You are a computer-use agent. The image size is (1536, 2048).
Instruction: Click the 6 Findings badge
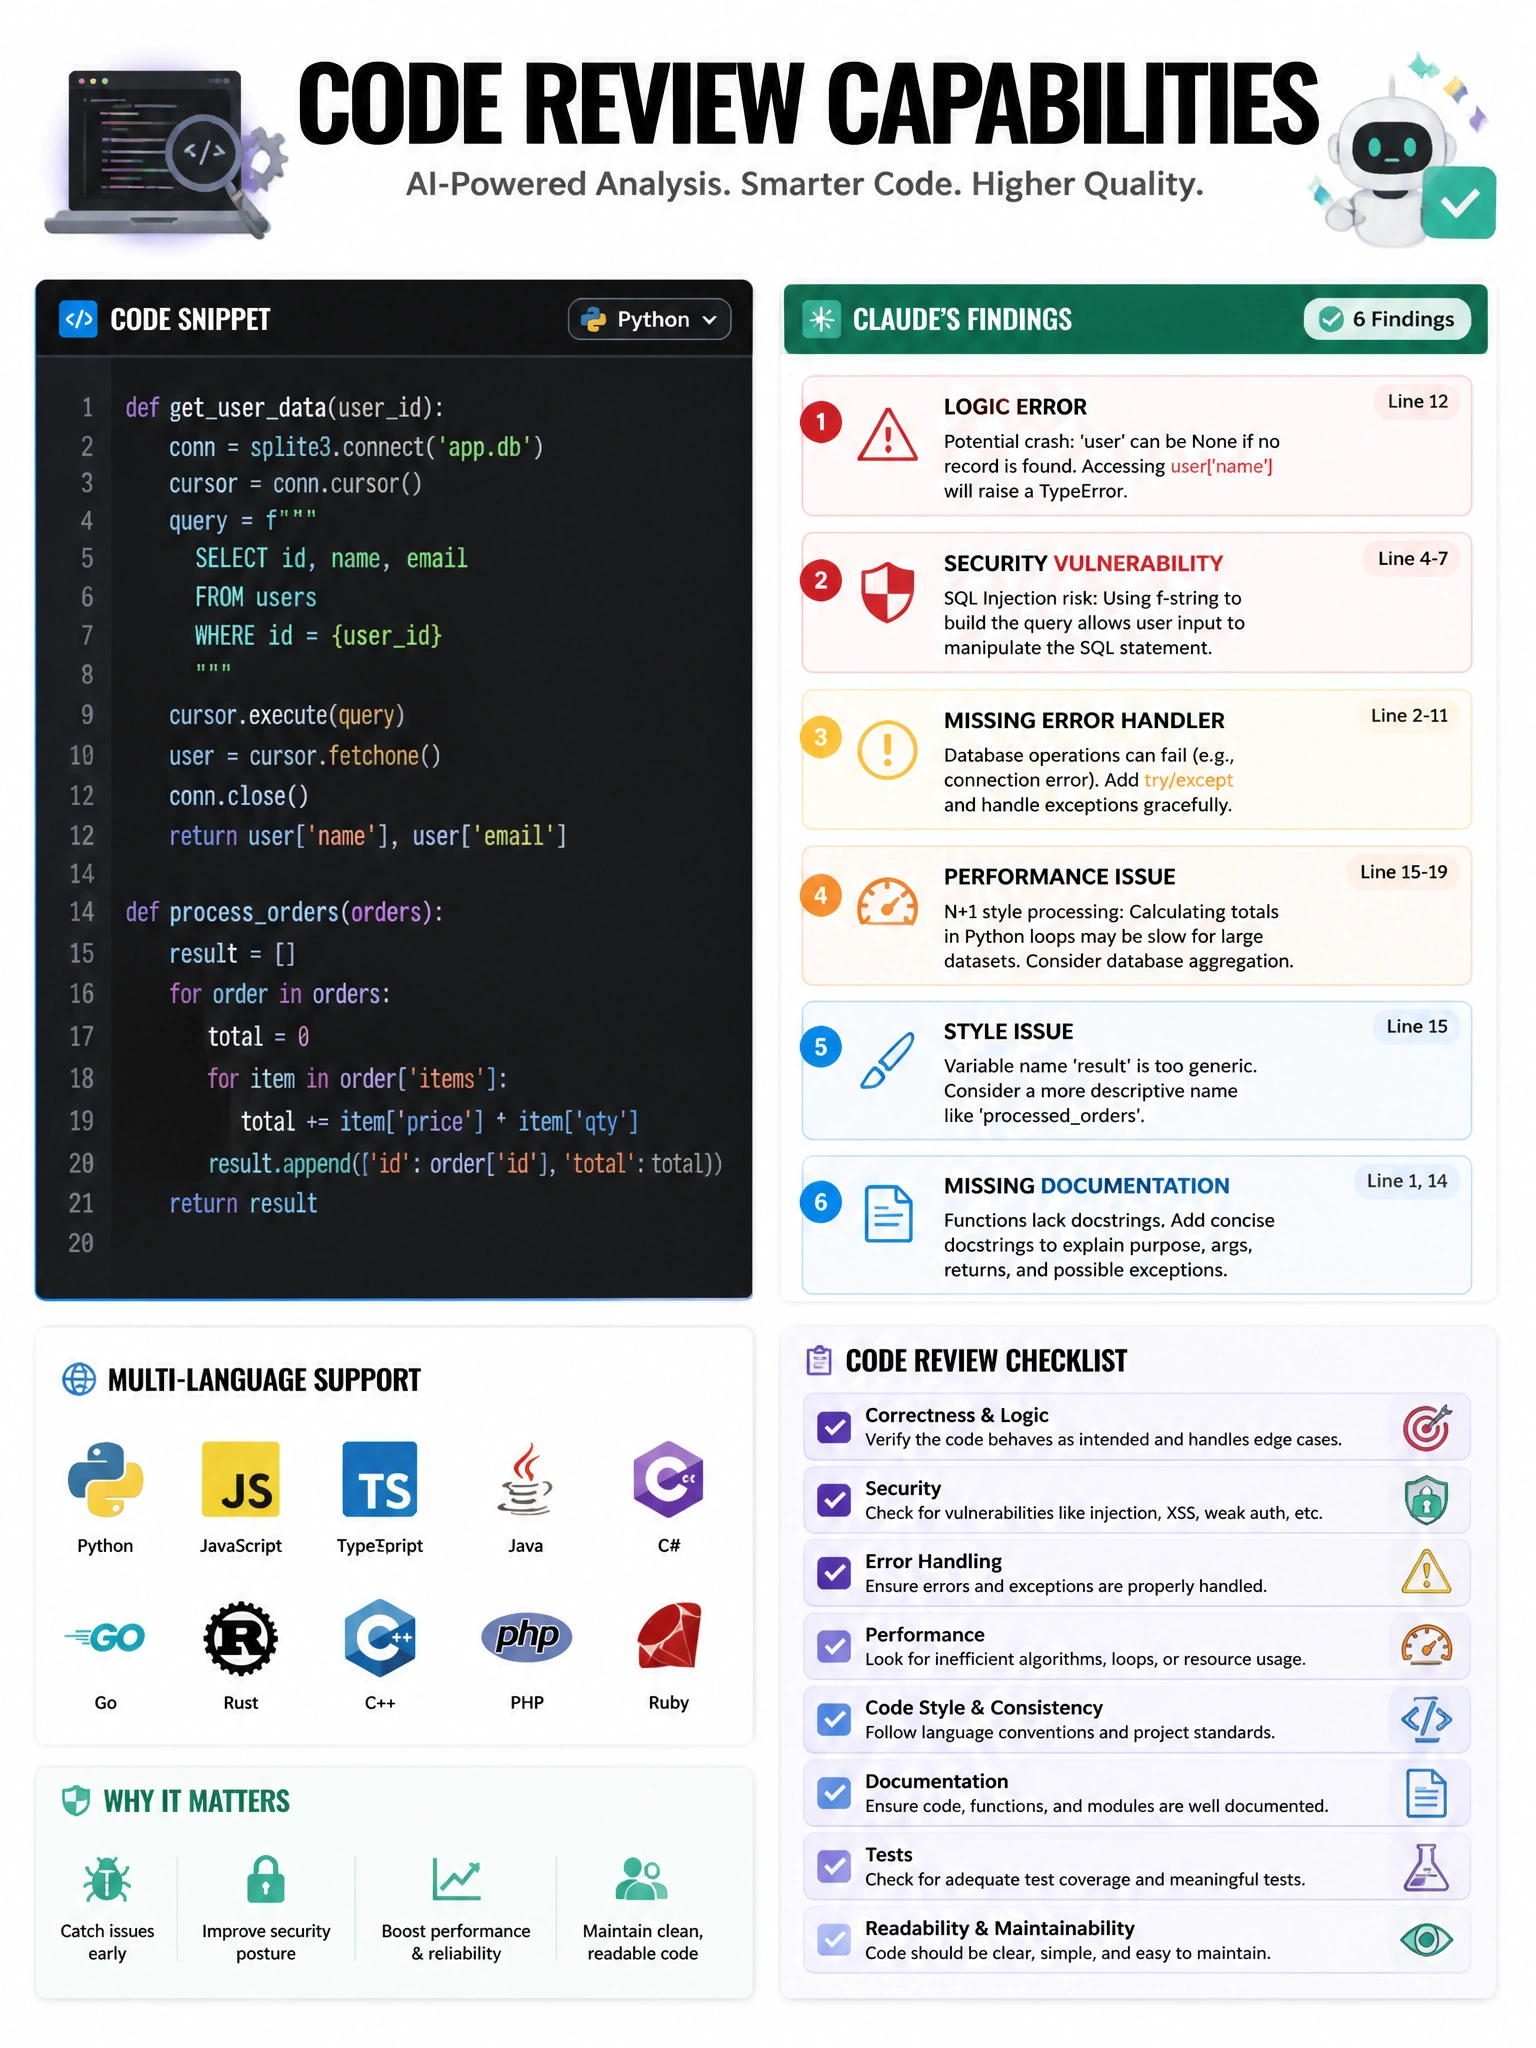[1387, 319]
